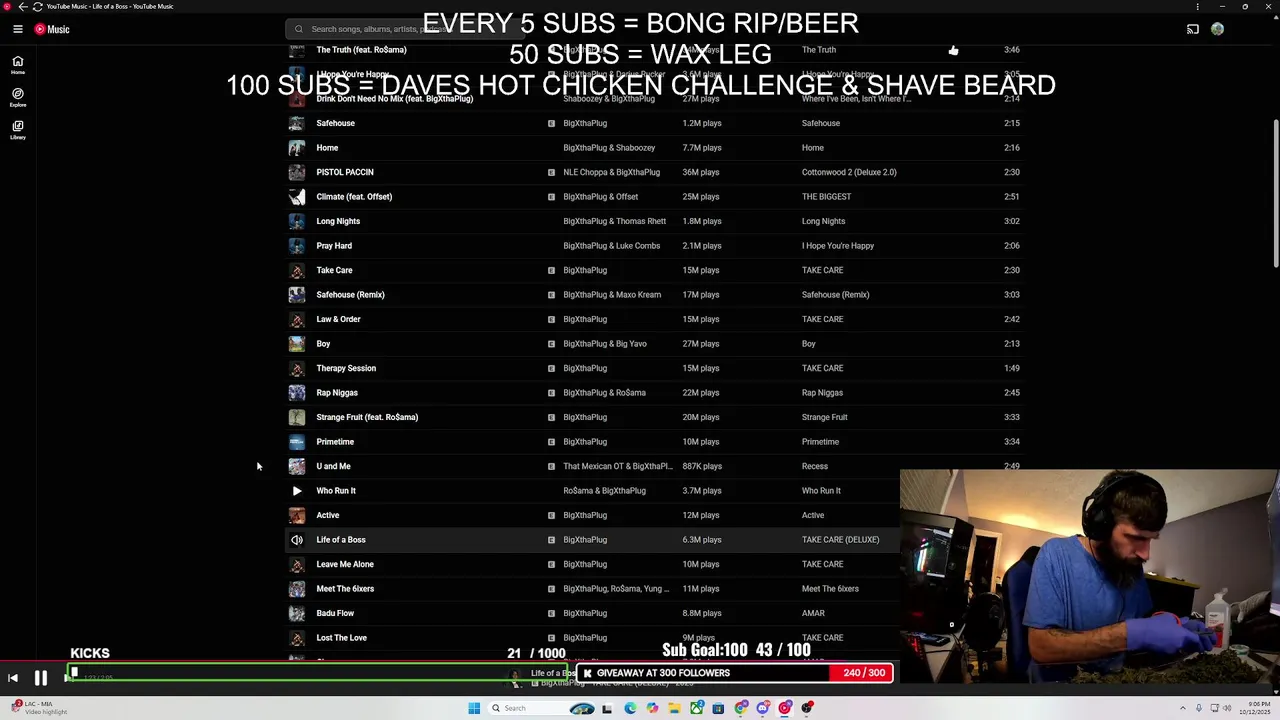This screenshot has width=1280, height=720.
Task: Open I Hope You're Happy album on Pray Hard row
Action: [838, 246]
